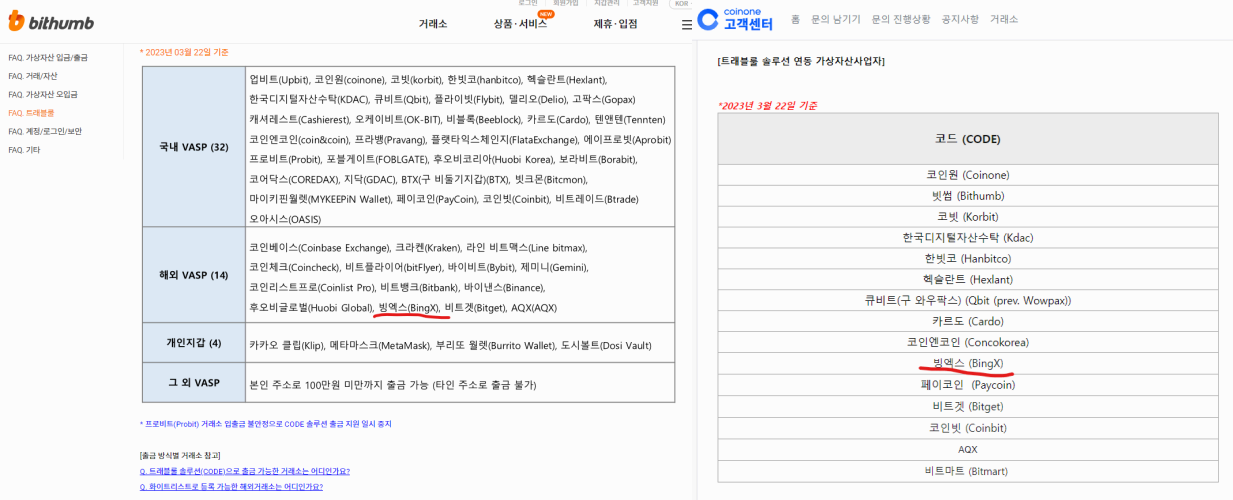The width and height of the screenshot is (1233, 500).
Task: Click 코인베이스(Coinbase Exchange) in 해외 VASP list
Action: tap(319, 247)
